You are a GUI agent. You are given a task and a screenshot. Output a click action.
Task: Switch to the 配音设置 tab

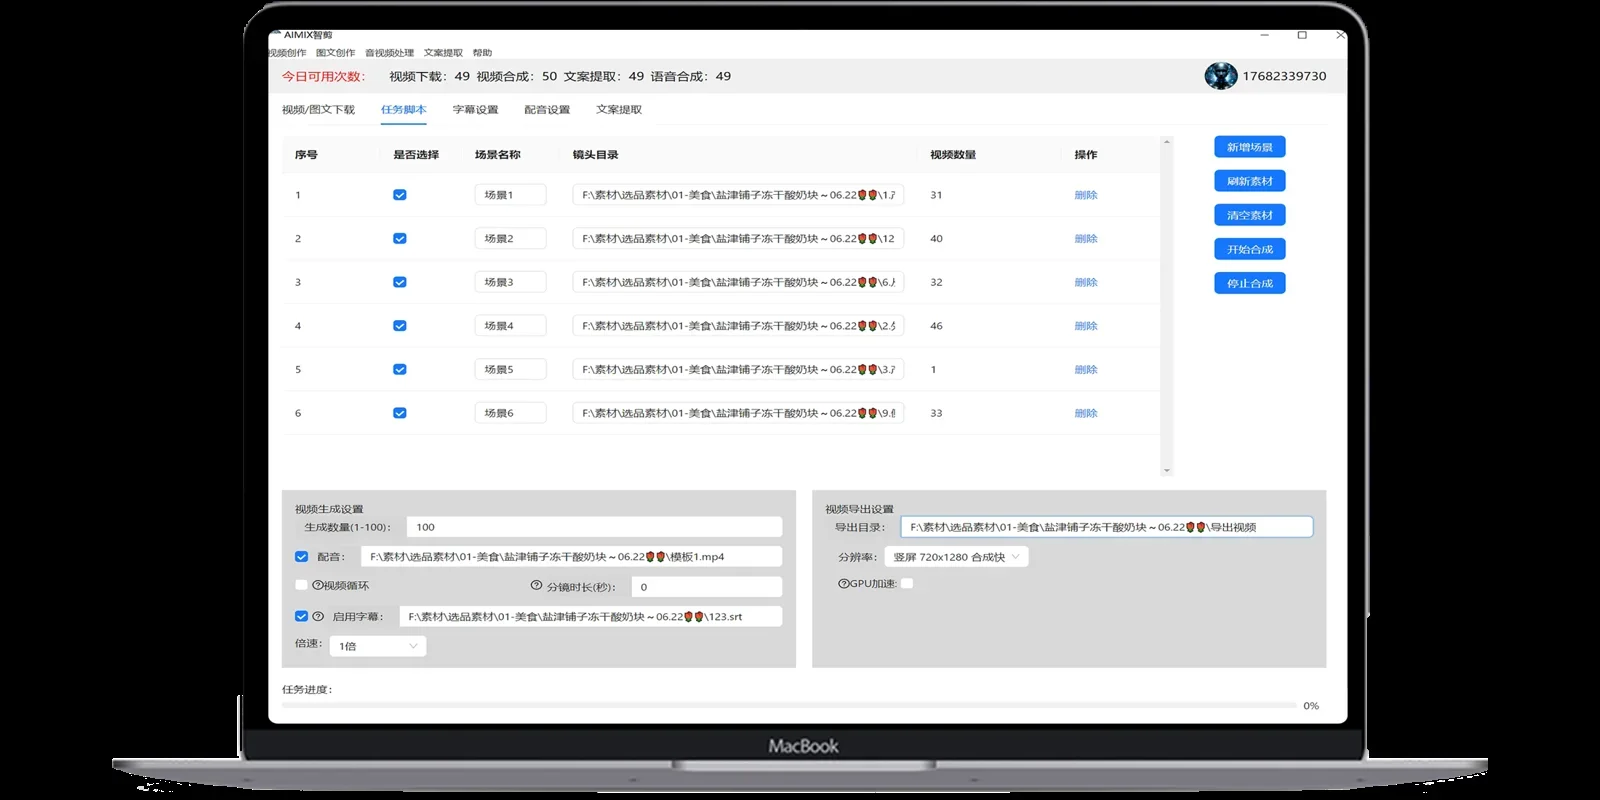pyautogui.click(x=547, y=110)
